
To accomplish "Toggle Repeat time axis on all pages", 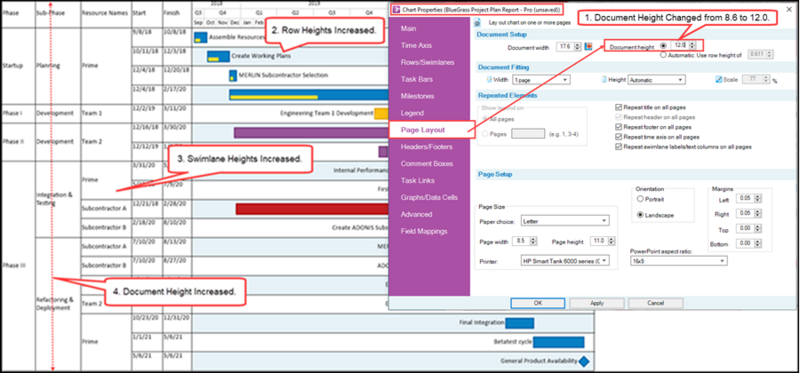I will [619, 137].
